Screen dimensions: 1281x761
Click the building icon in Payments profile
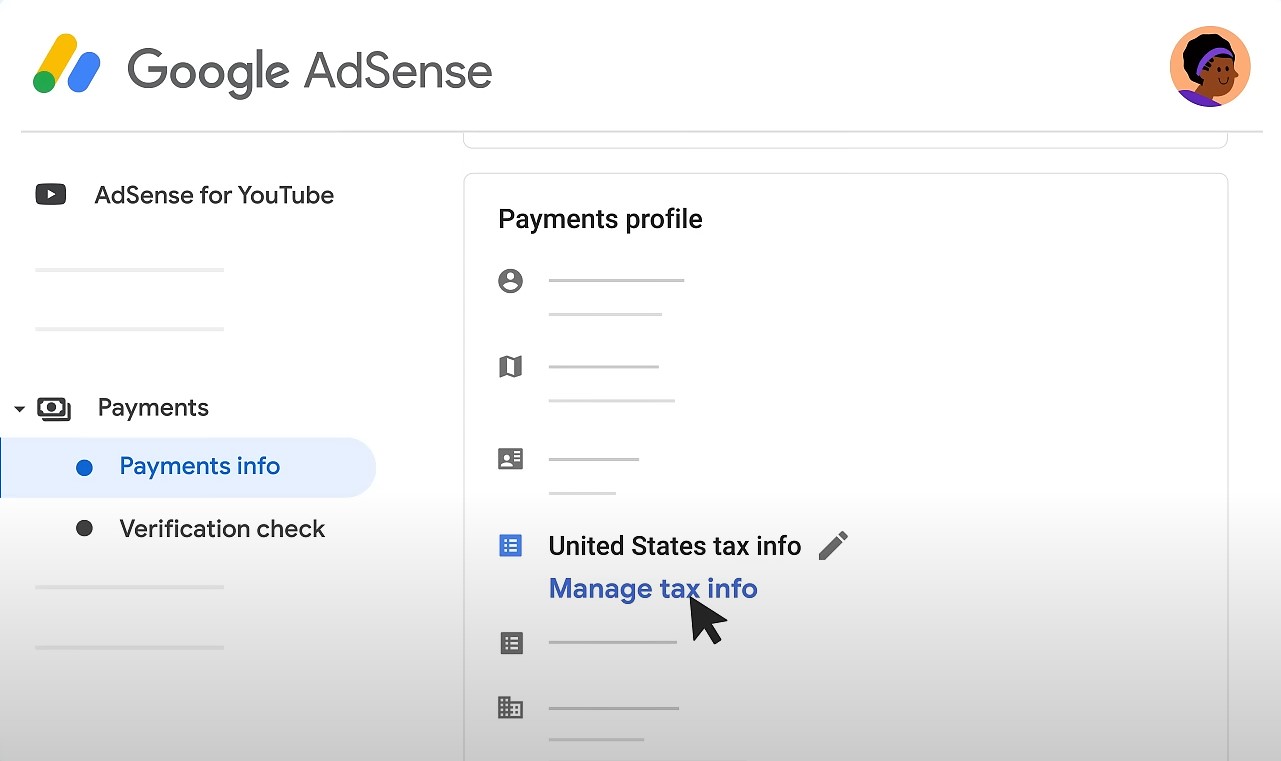click(510, 708)
